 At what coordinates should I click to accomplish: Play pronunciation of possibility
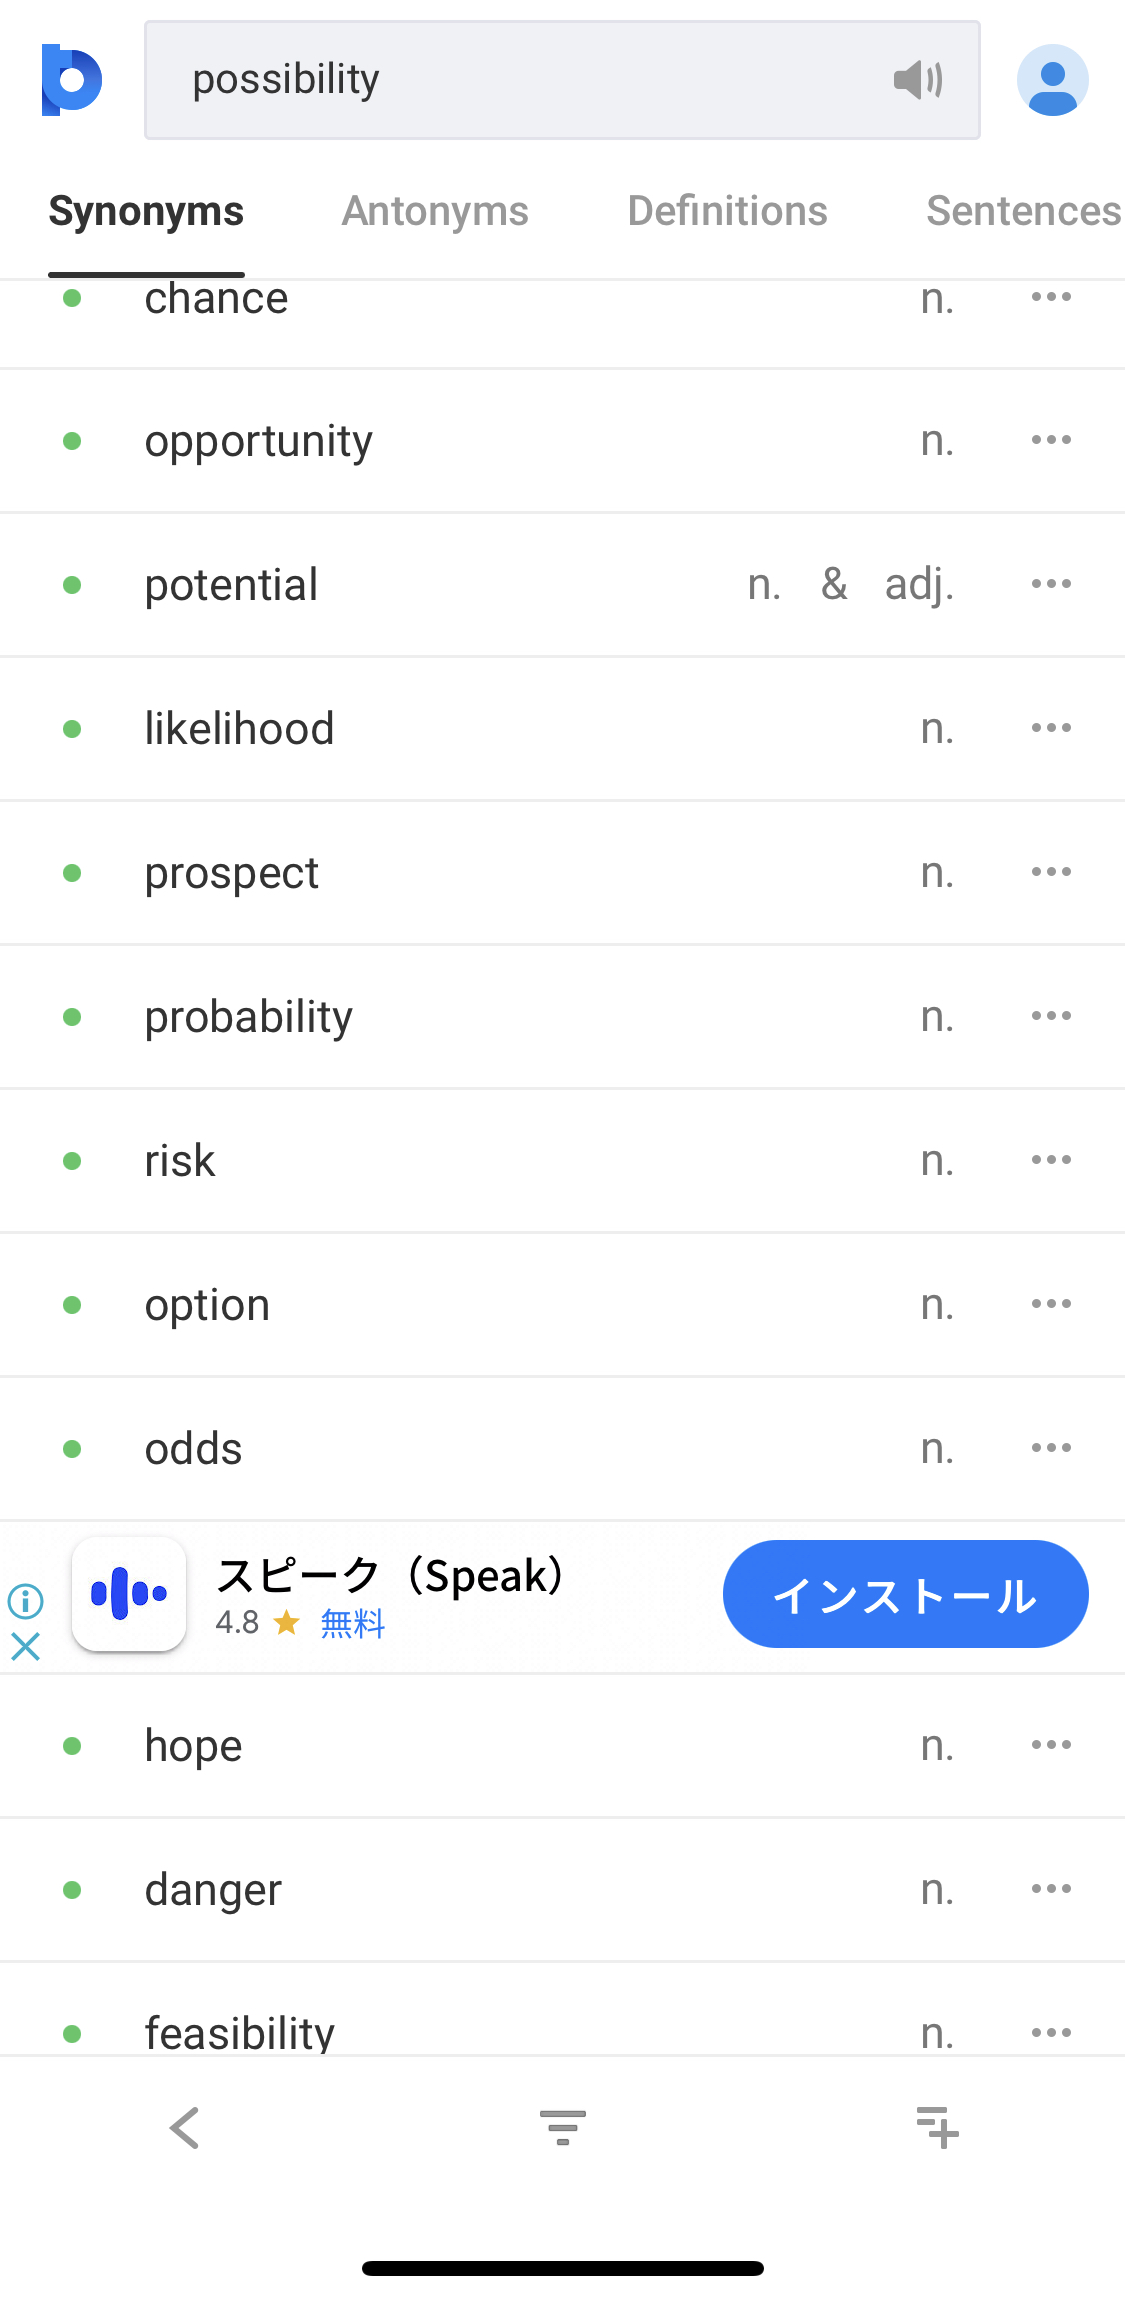tap(918, 80)
